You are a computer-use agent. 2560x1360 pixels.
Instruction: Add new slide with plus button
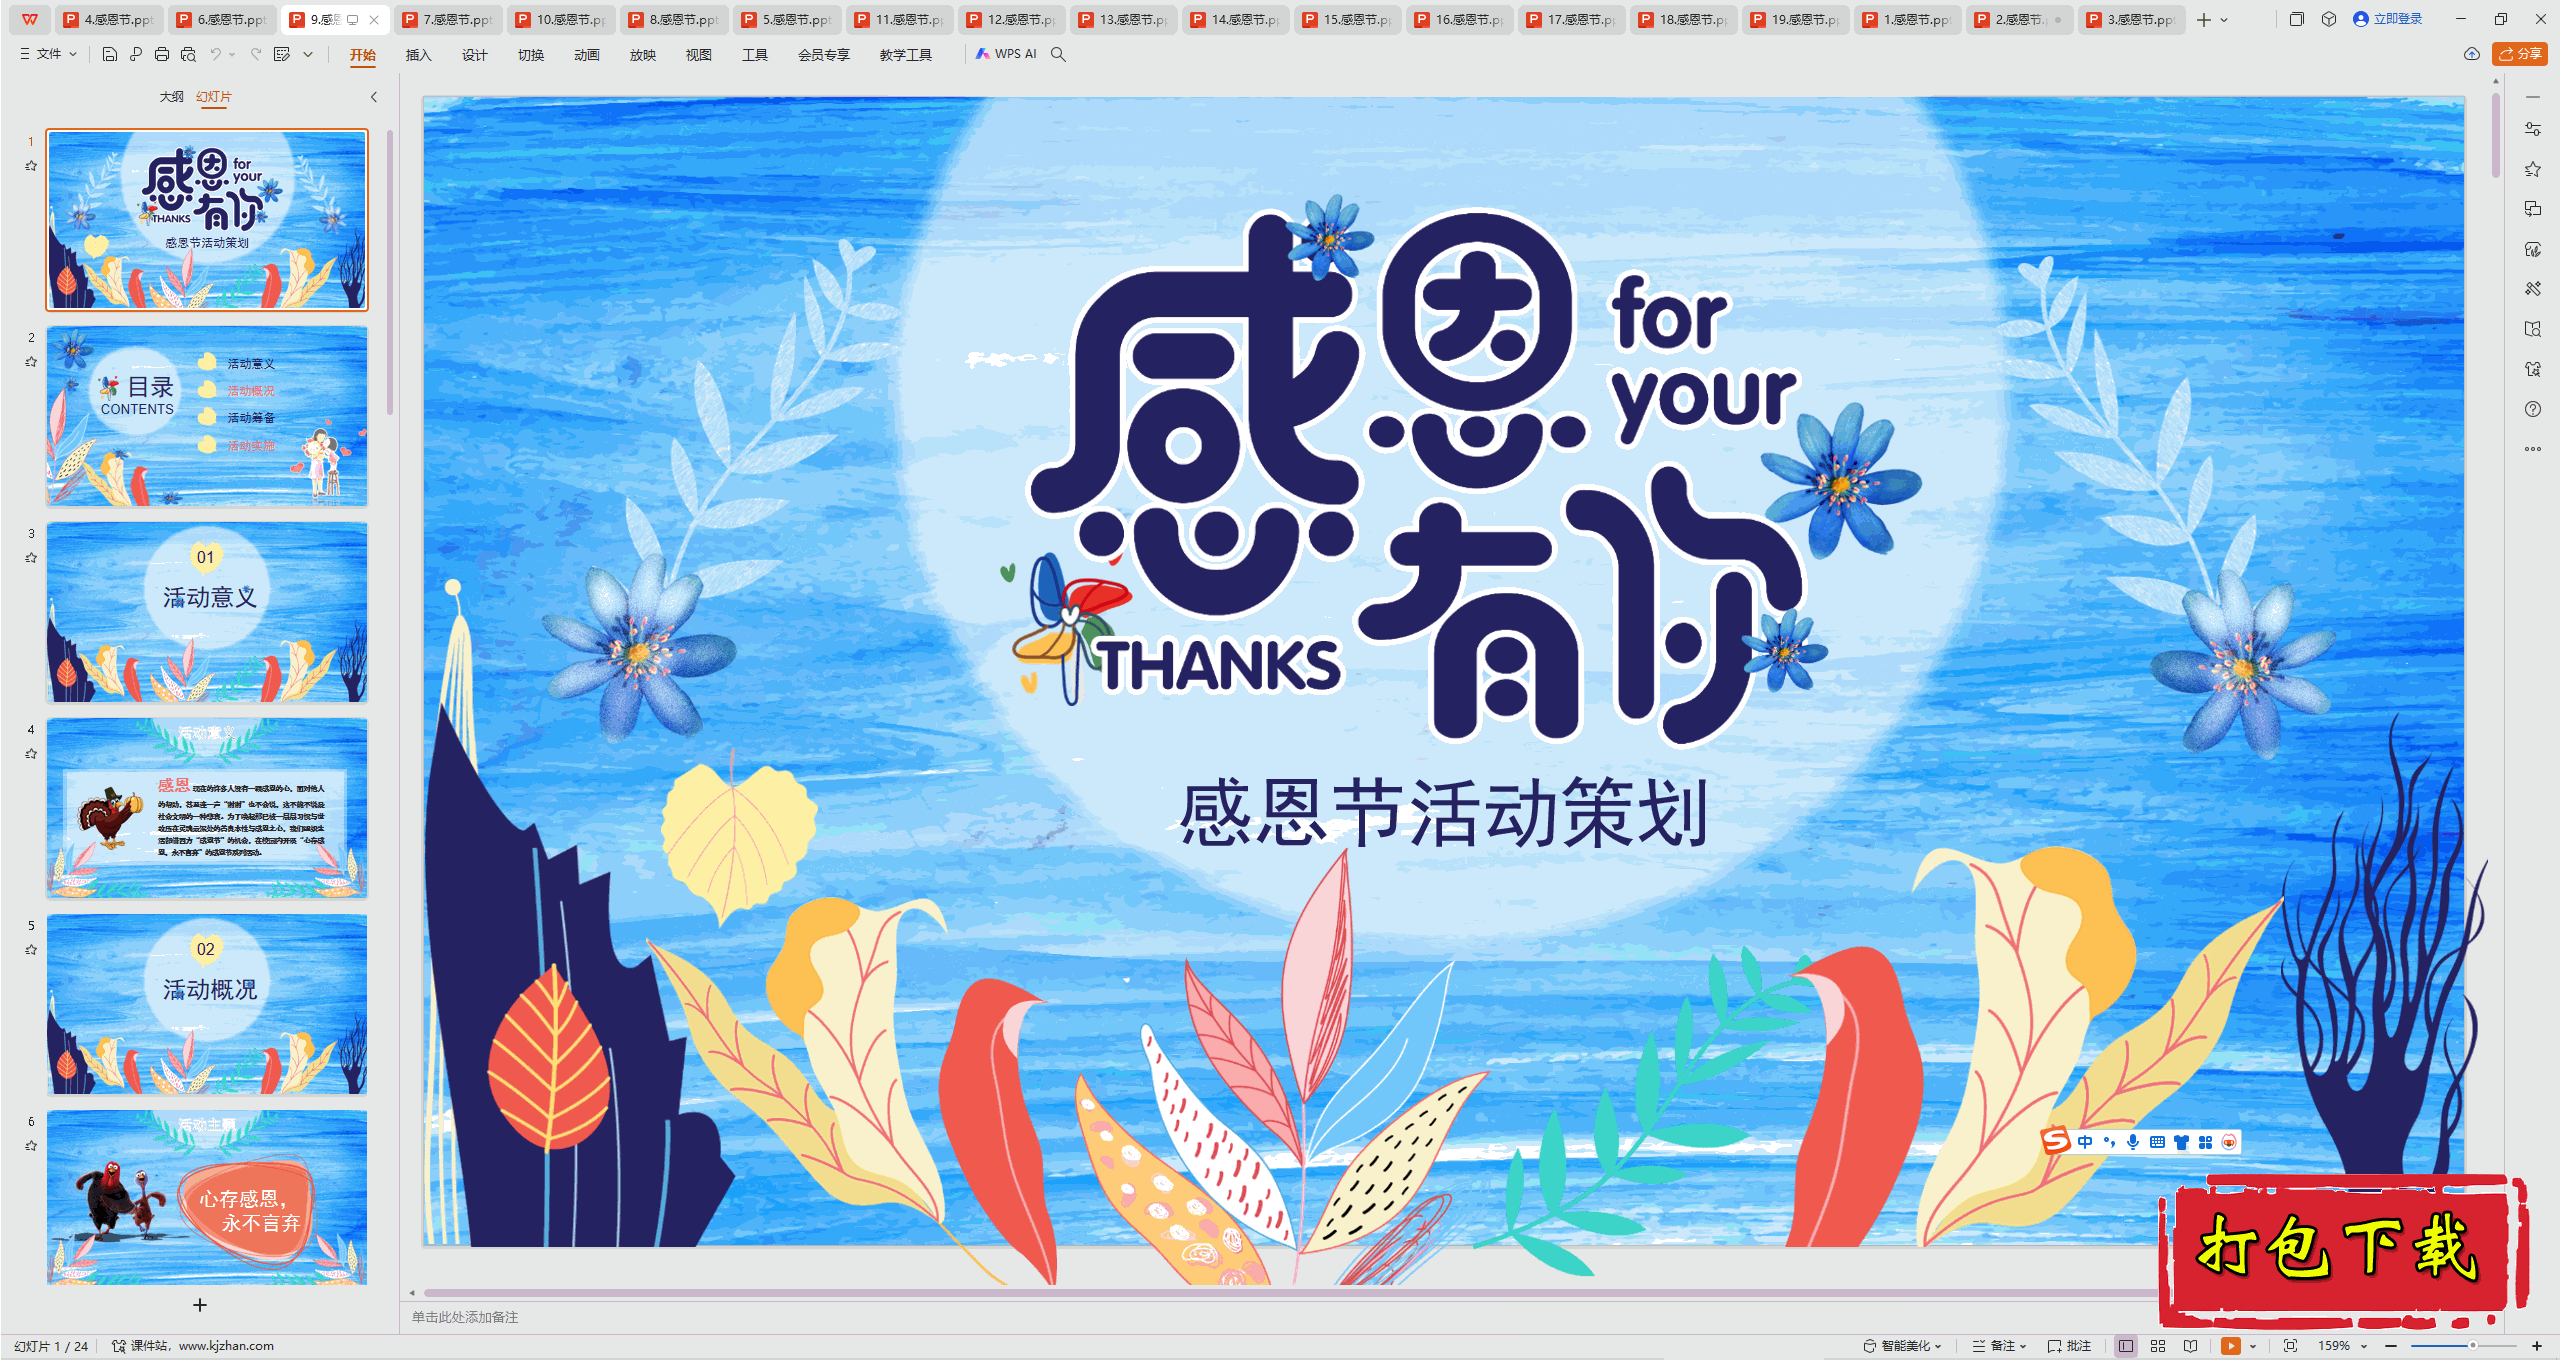point(200,1305)
